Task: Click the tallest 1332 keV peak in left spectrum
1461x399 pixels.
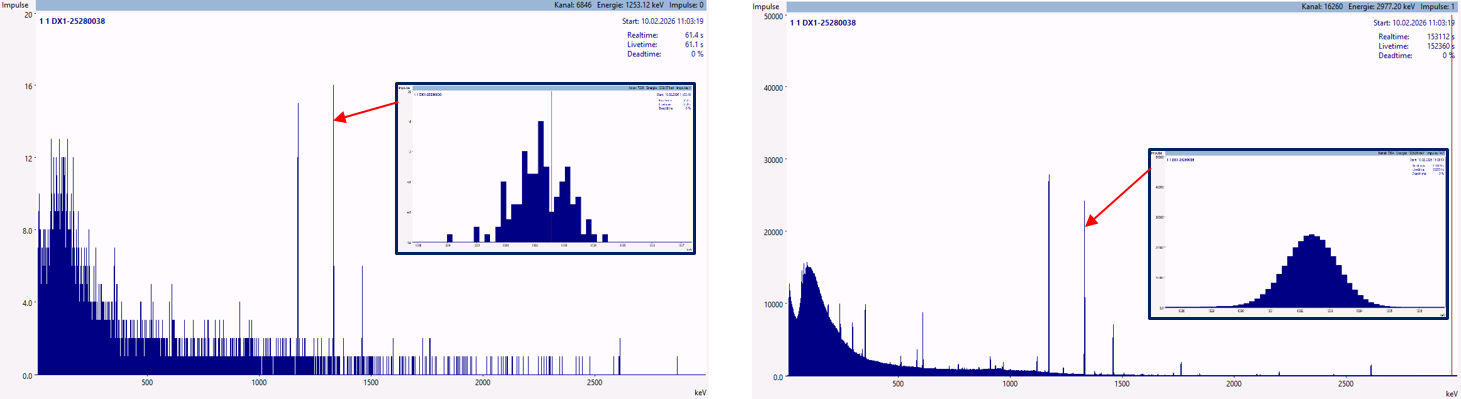Action: coord(334,230)
